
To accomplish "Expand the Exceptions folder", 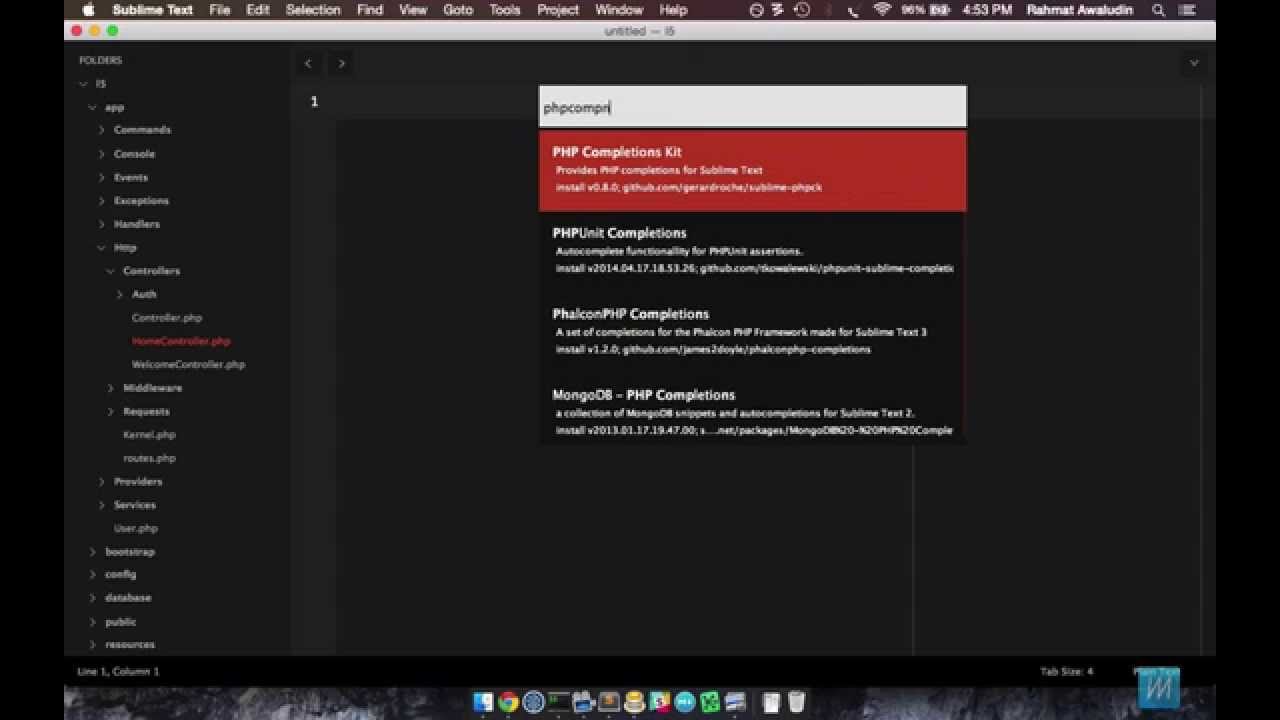I will click(x=101, y=201).
